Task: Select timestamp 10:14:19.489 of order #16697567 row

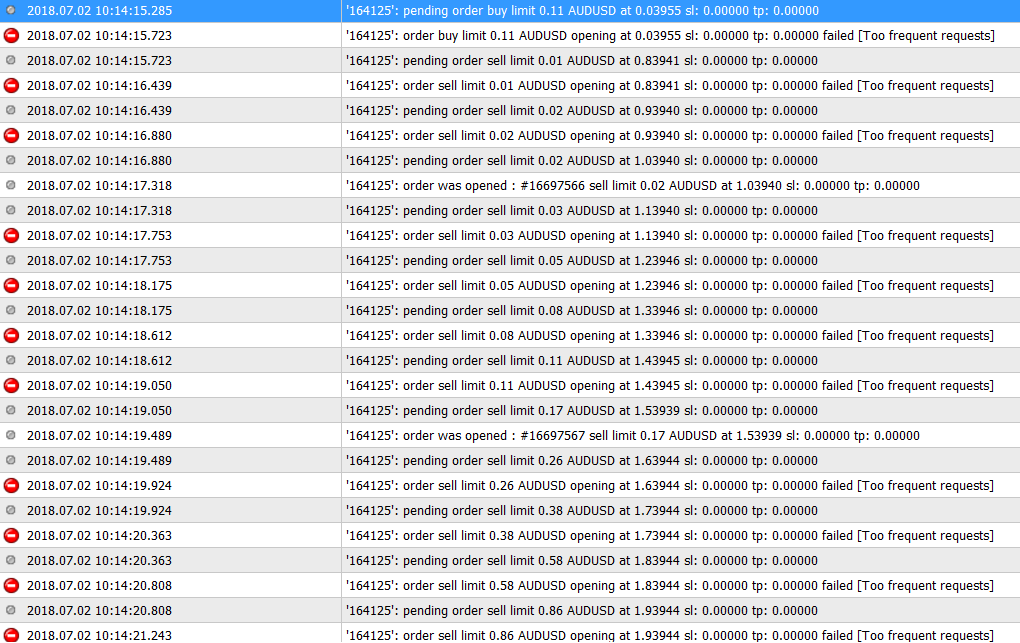Action: pos(100,435)
